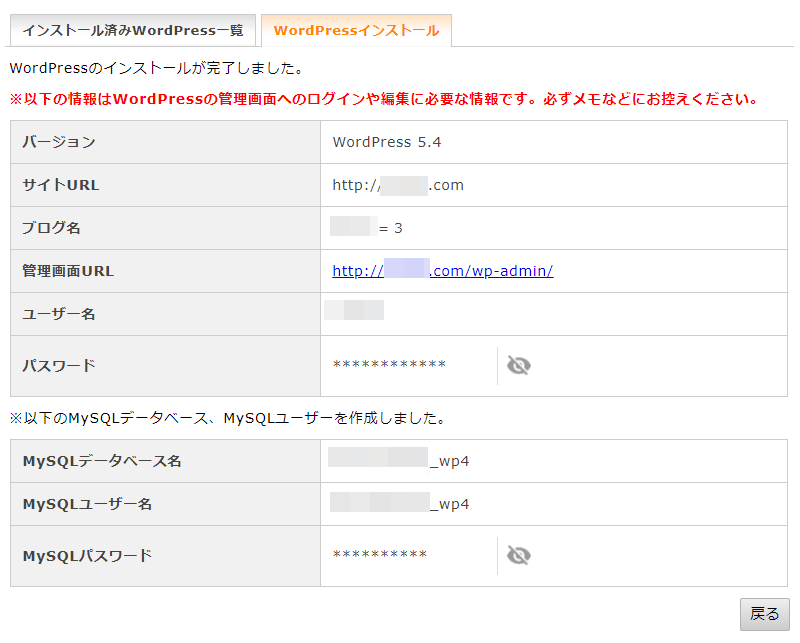The width and height of the screenshot is (800, 643).
Task: Click the MySQLユーザー名 row label
Action: click(x=87, y=504)
